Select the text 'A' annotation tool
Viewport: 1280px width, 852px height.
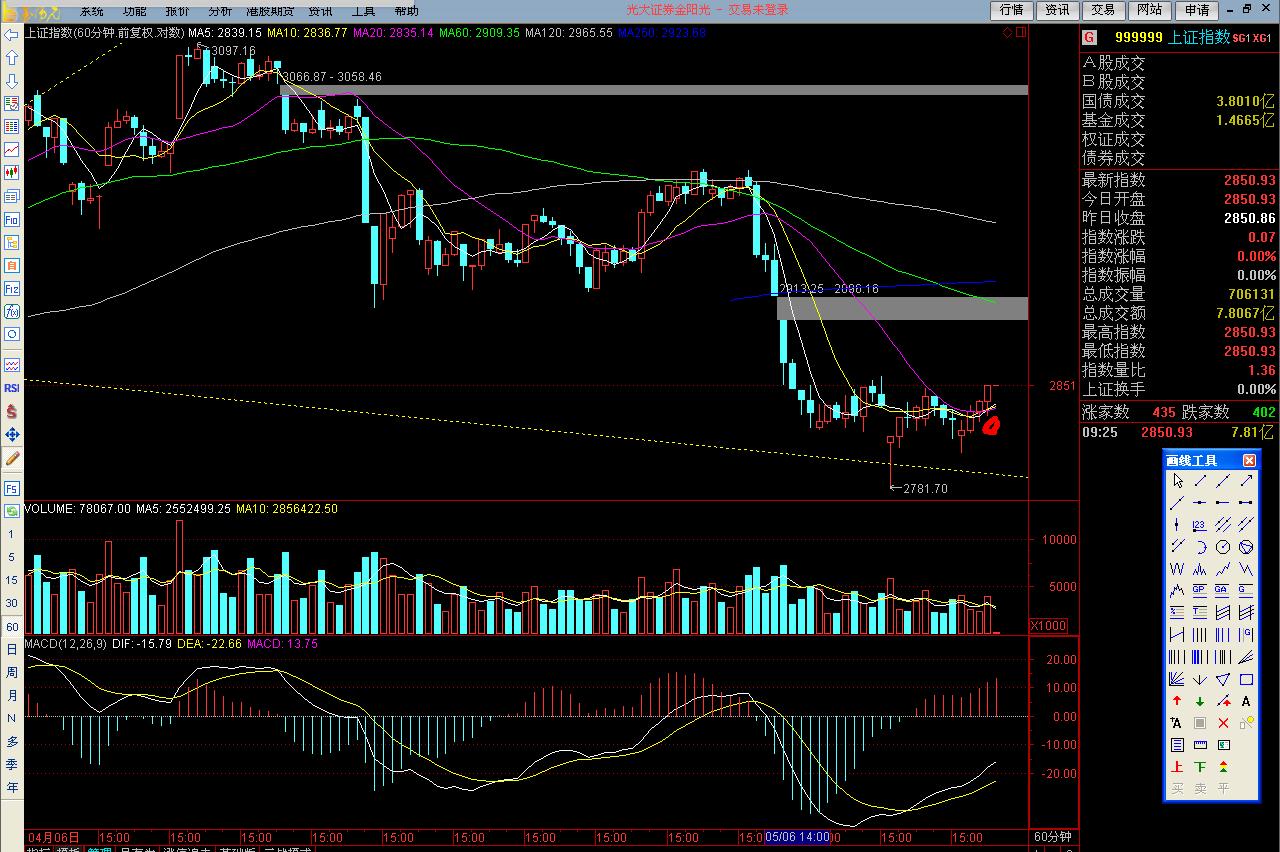click(x=1246, y=702)
